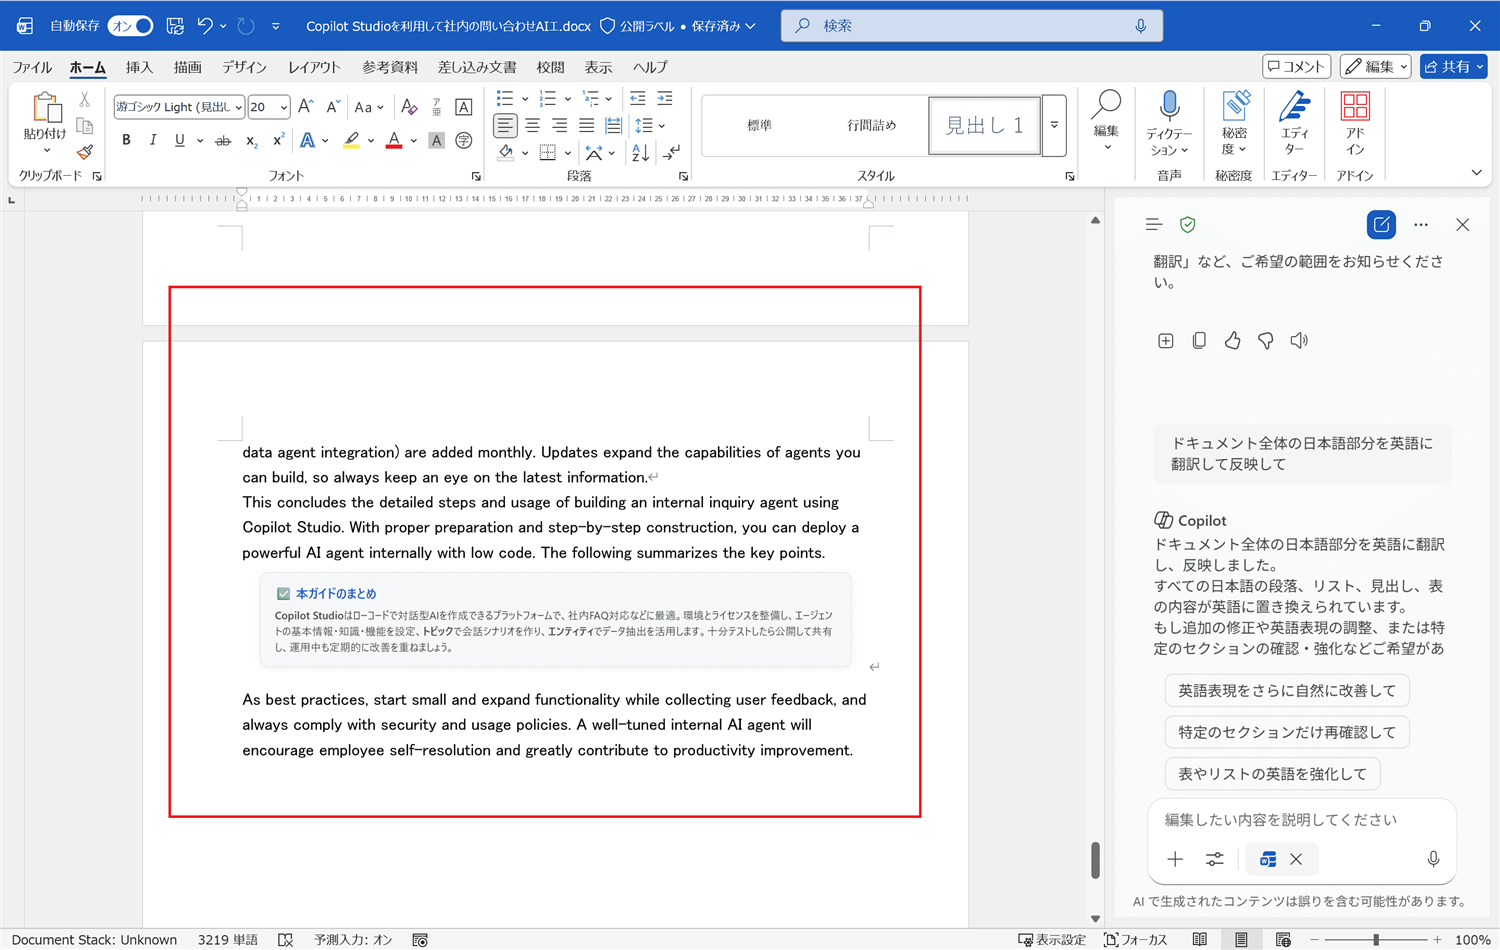1500x950 pixels.
Task: Click the Save icon in title bar
Action: tap(175, 26)
